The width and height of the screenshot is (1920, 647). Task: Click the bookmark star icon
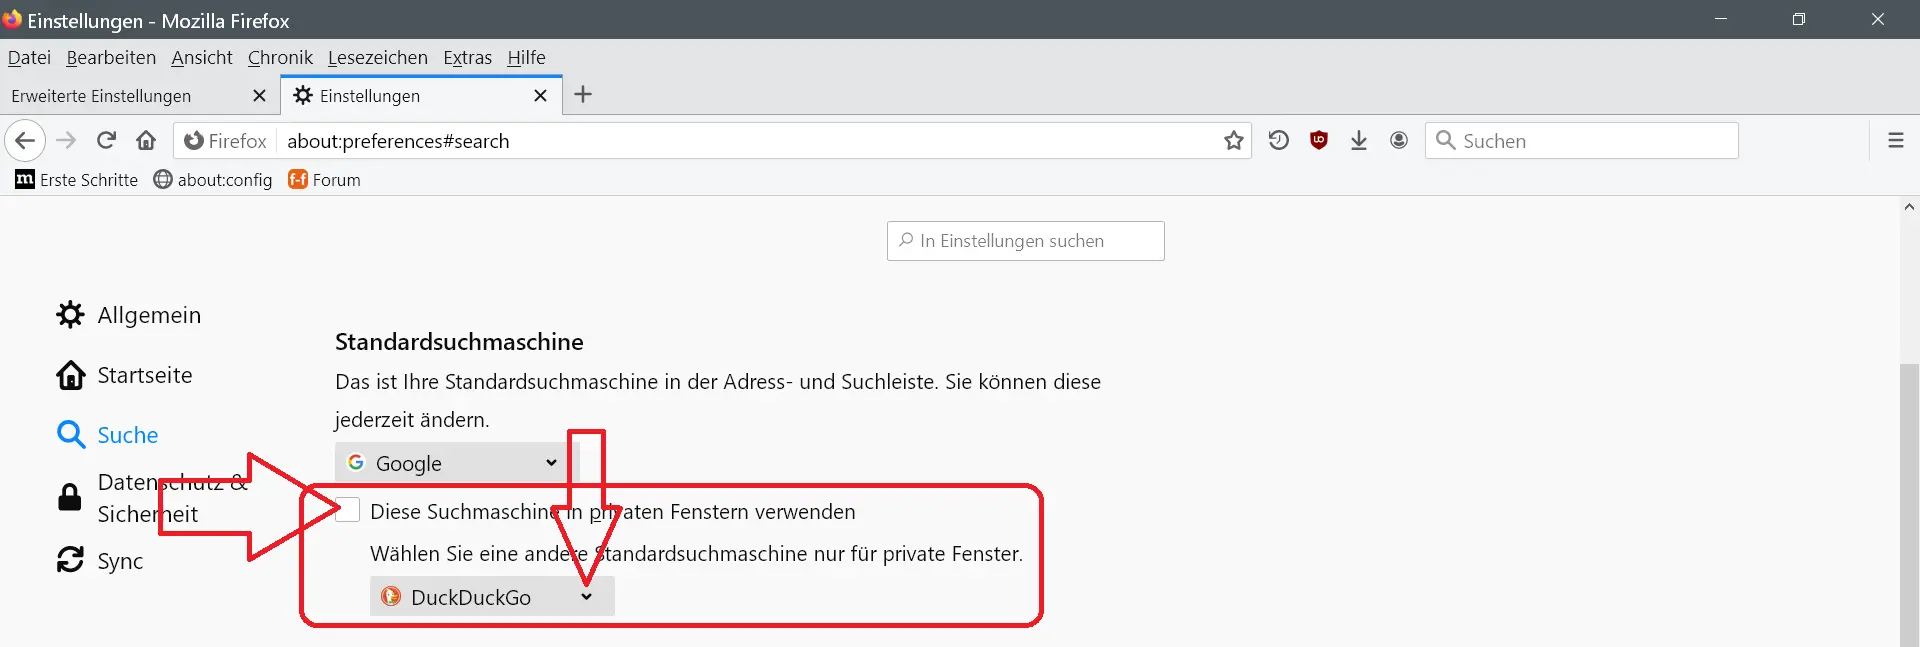(x=1233, y=141)
